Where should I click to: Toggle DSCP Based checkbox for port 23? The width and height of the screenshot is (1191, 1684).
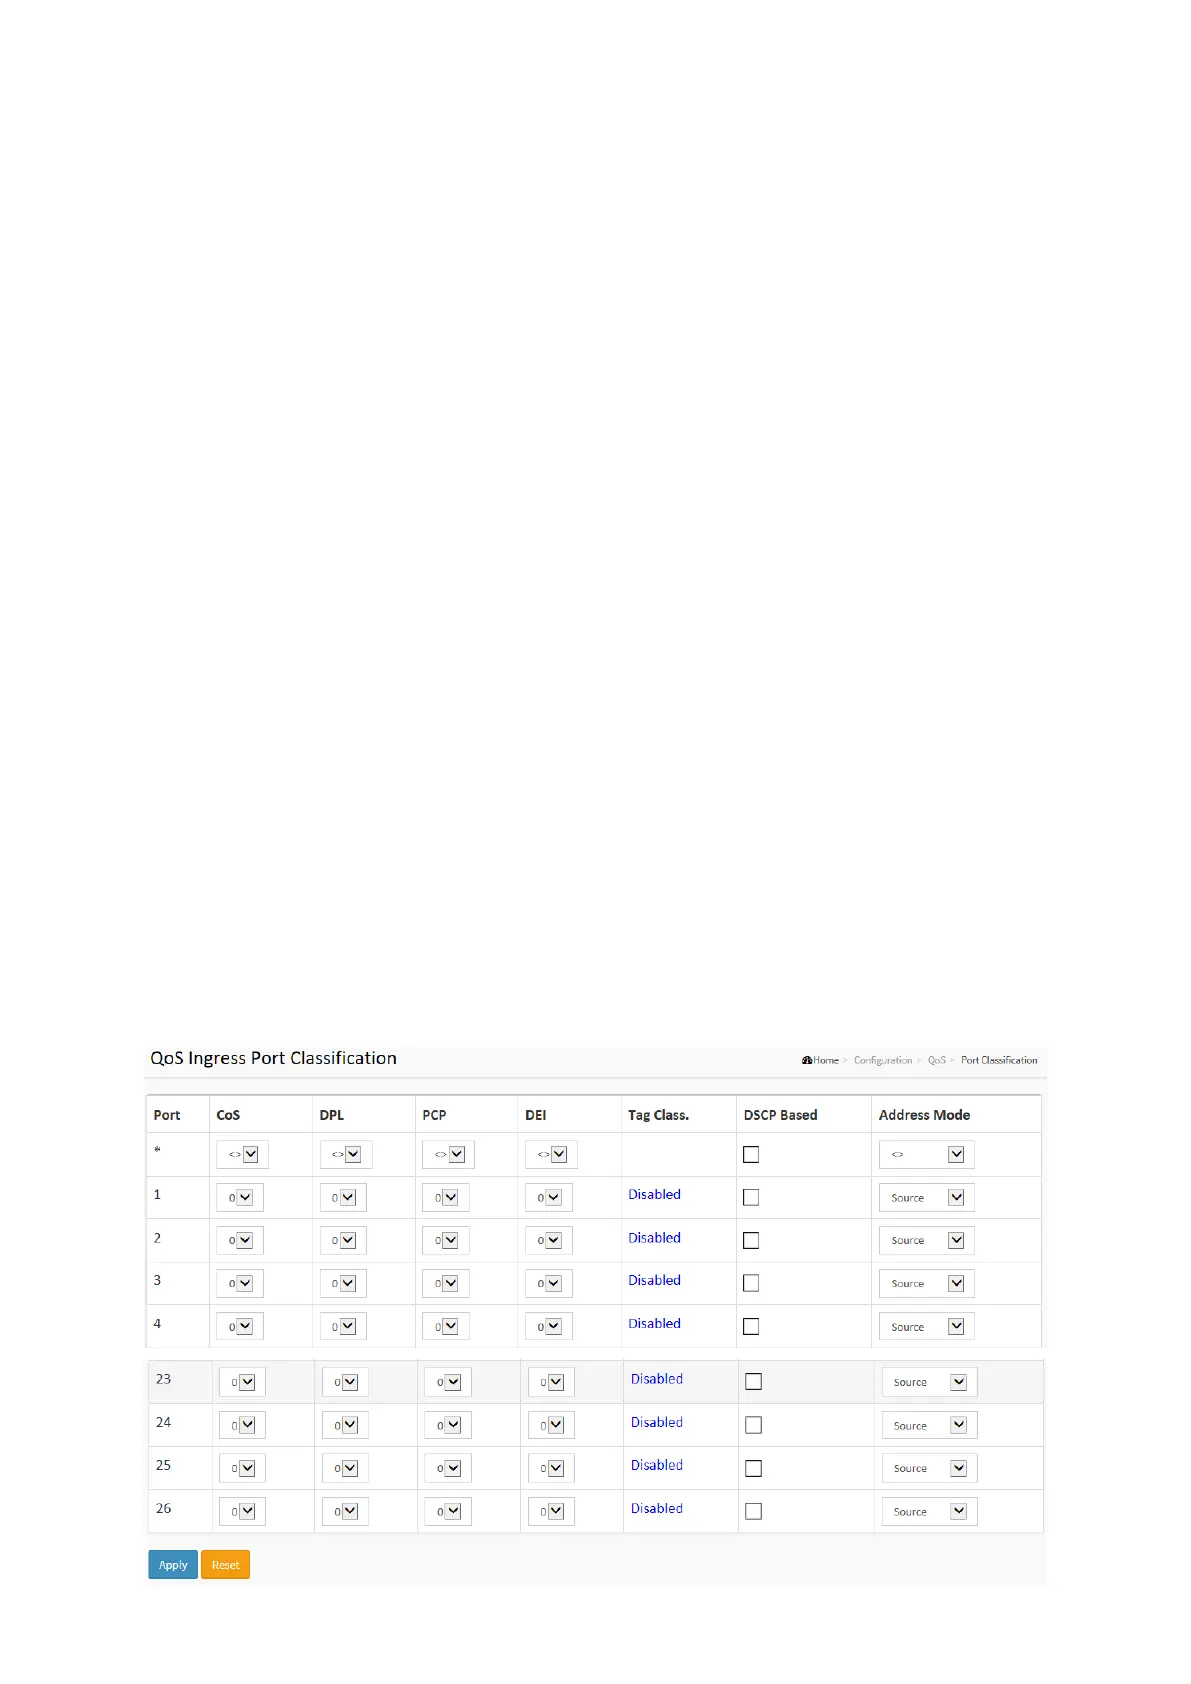pos(754,1381)
